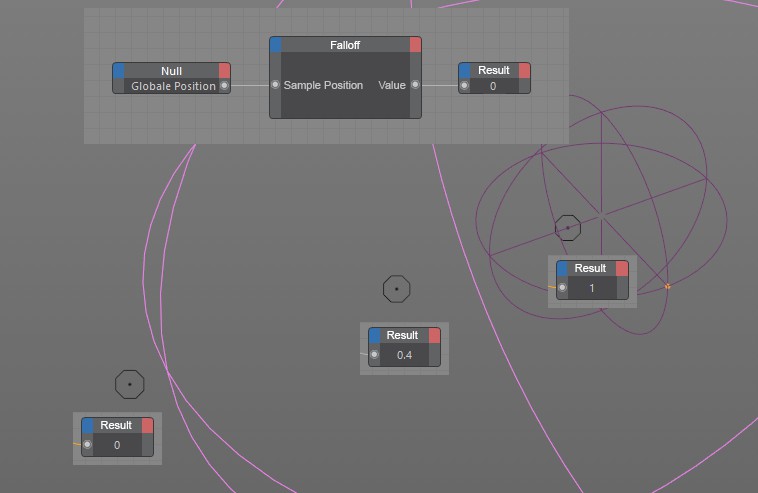758x493 pixels.
Task: Select the null object at lower left
Action: click(130, 384)
